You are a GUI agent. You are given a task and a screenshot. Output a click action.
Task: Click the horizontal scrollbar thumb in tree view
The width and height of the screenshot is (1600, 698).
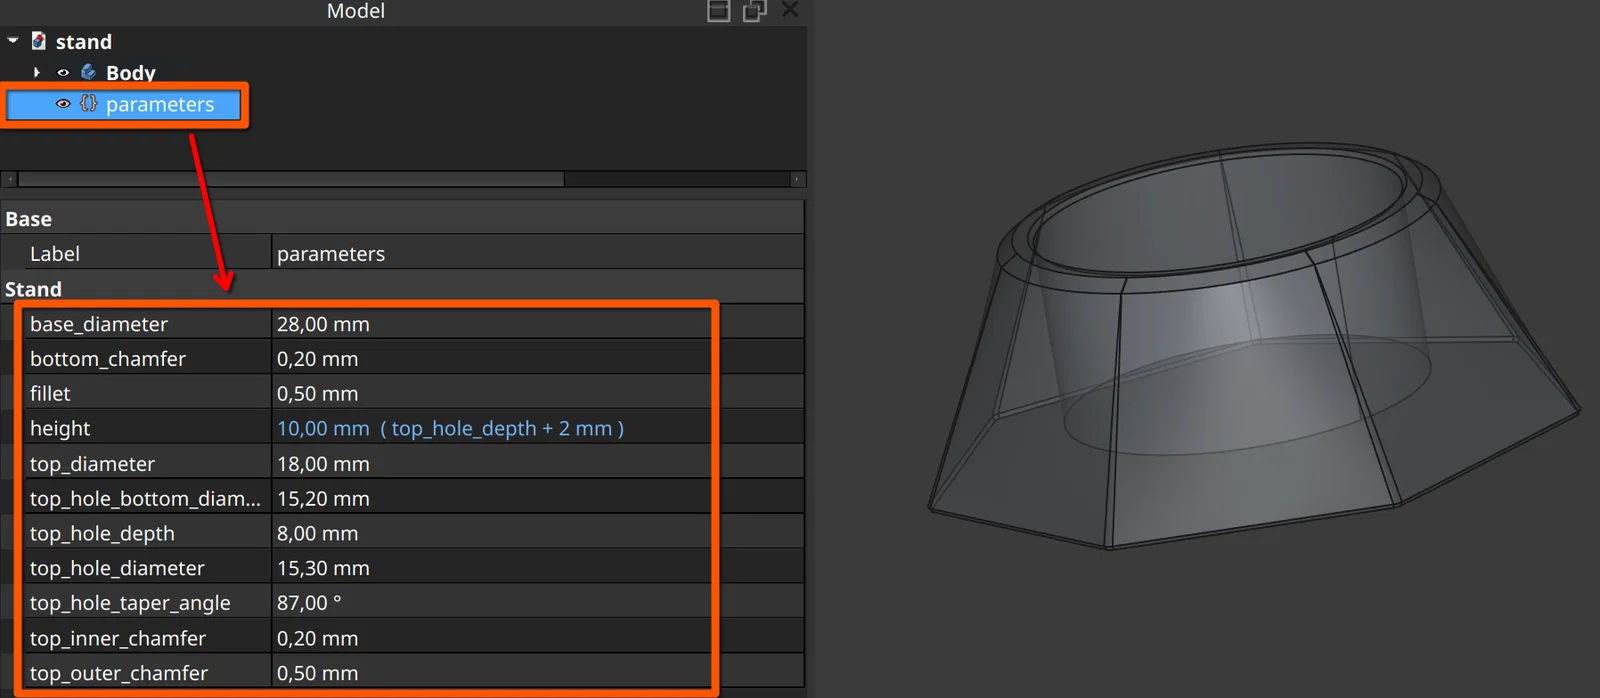pyautogui.click(x=291, y=179)
